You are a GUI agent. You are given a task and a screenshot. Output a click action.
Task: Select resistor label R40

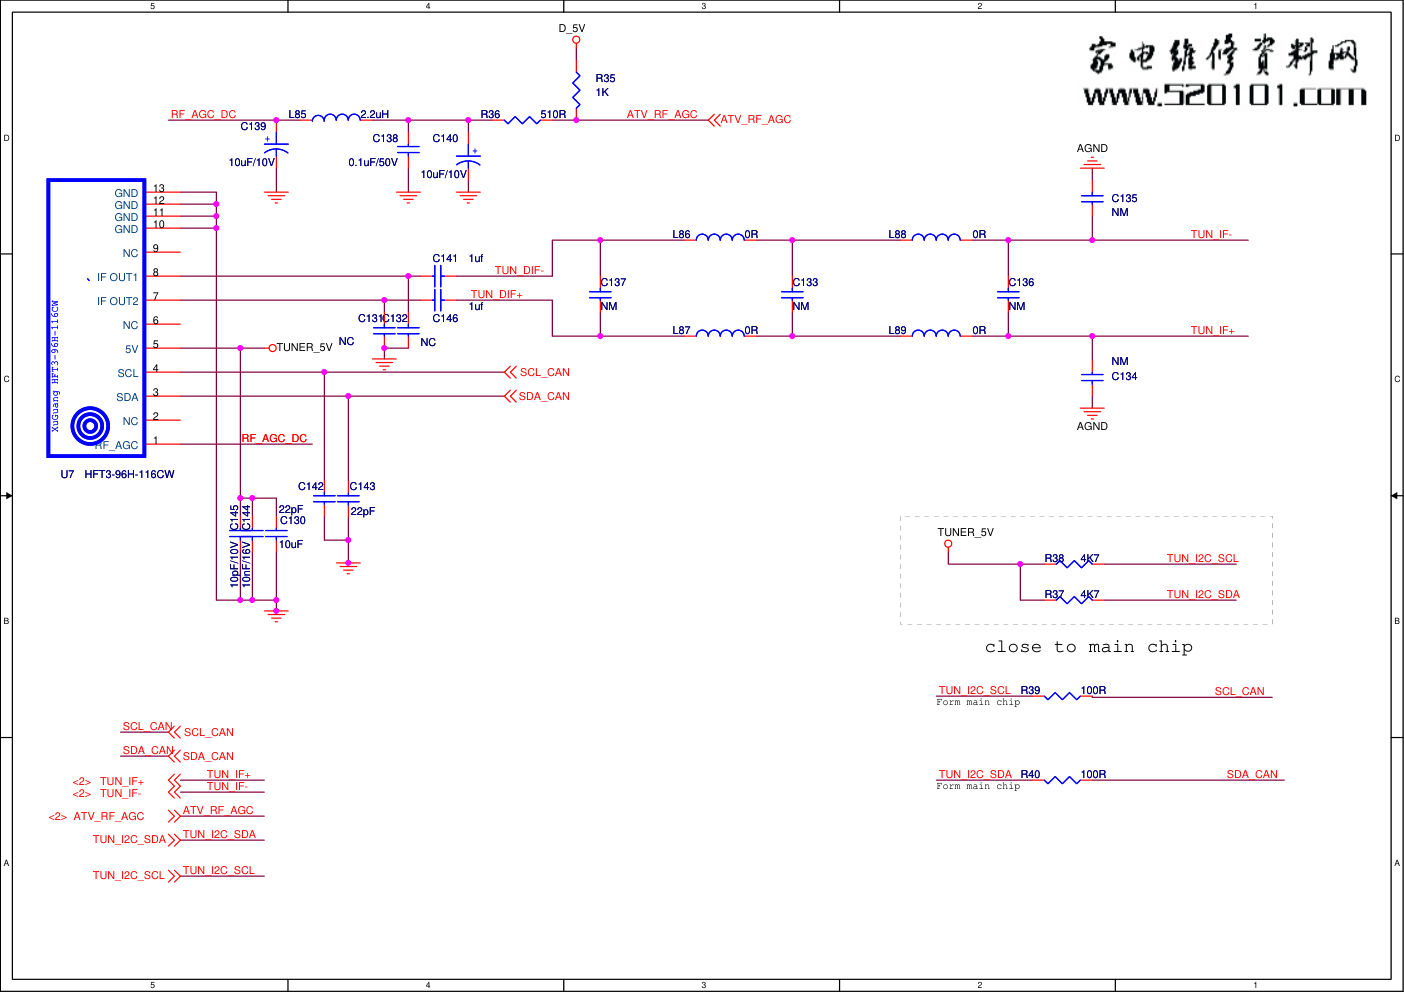coord(1030,774)
